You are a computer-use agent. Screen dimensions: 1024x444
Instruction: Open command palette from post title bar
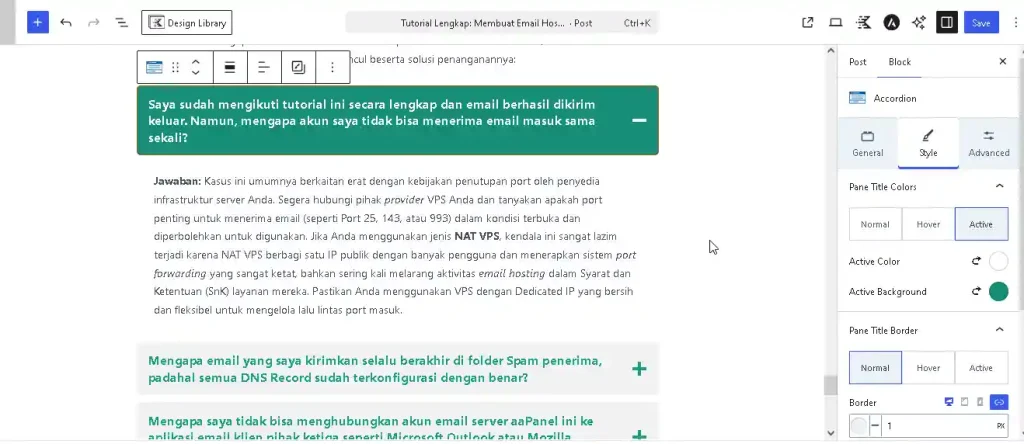point(502,23)
